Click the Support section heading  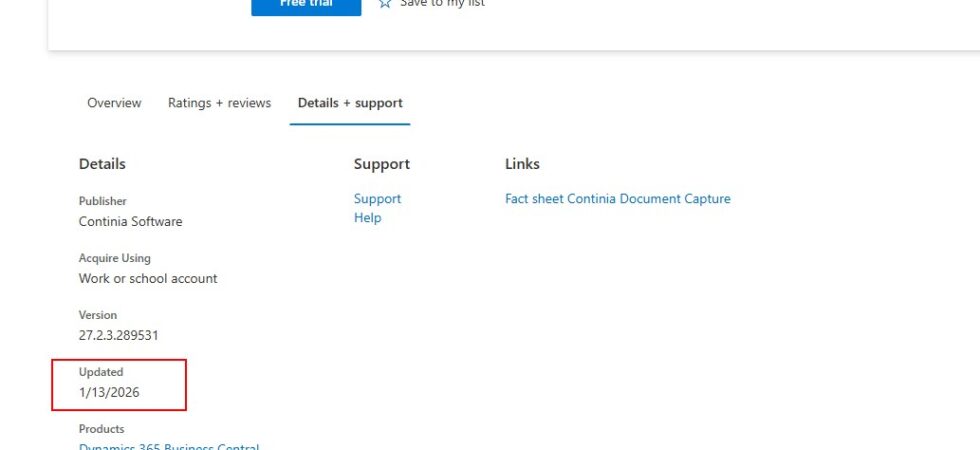point(381,164)
